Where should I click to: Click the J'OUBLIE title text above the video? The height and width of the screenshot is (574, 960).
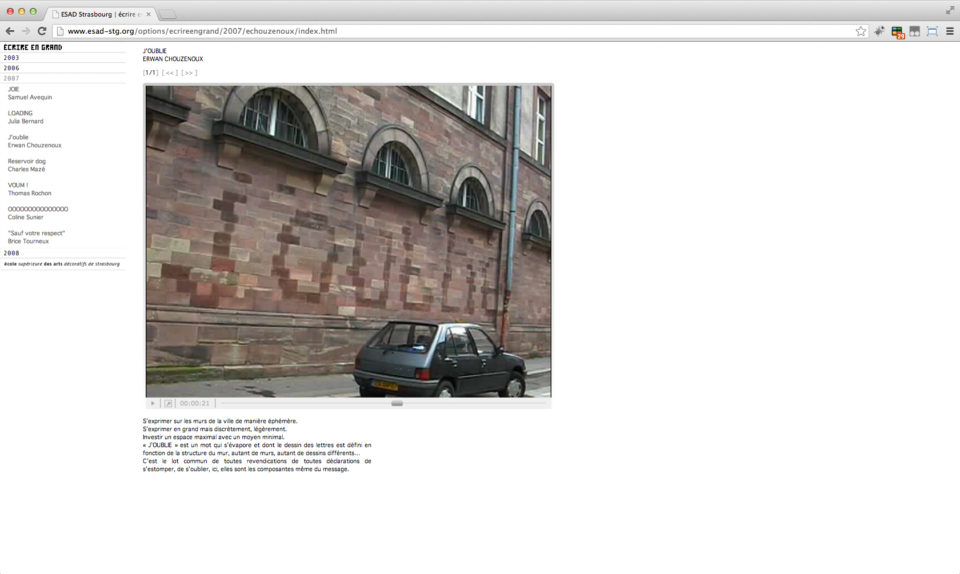point(155,51)
